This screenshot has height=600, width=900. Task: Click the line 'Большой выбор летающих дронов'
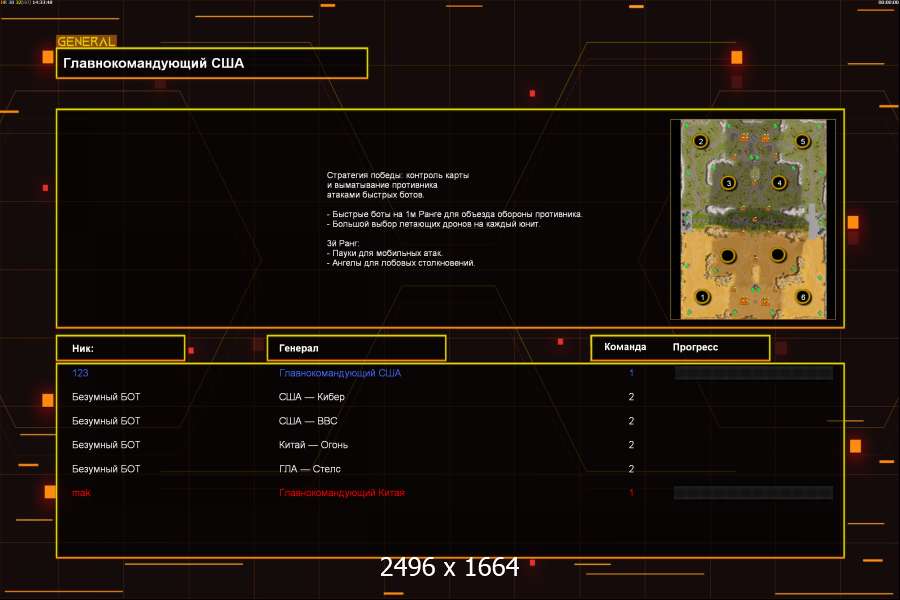coord(433,224)
